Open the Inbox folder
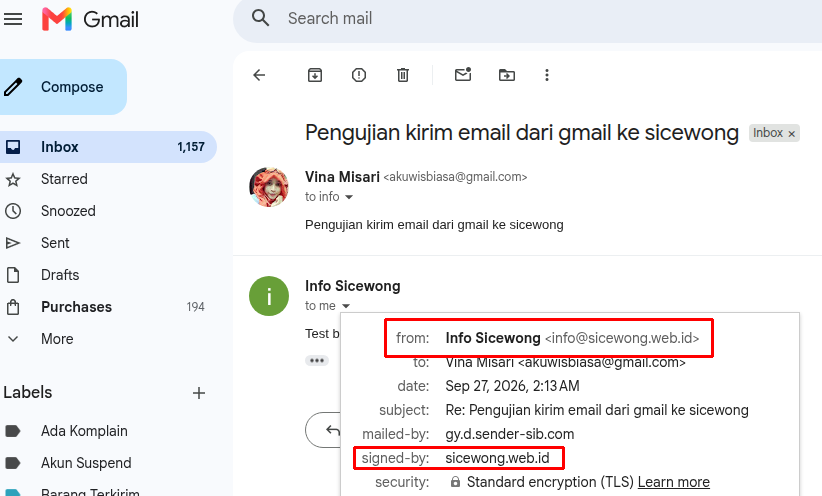The image size is (822, 496). 107,147
